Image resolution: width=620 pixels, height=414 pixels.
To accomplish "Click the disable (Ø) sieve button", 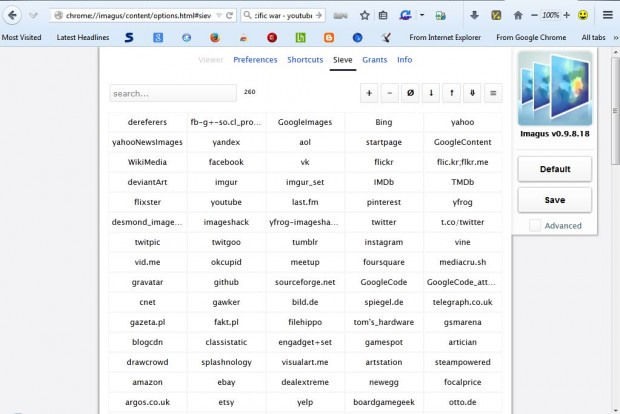I will point(410,93).
